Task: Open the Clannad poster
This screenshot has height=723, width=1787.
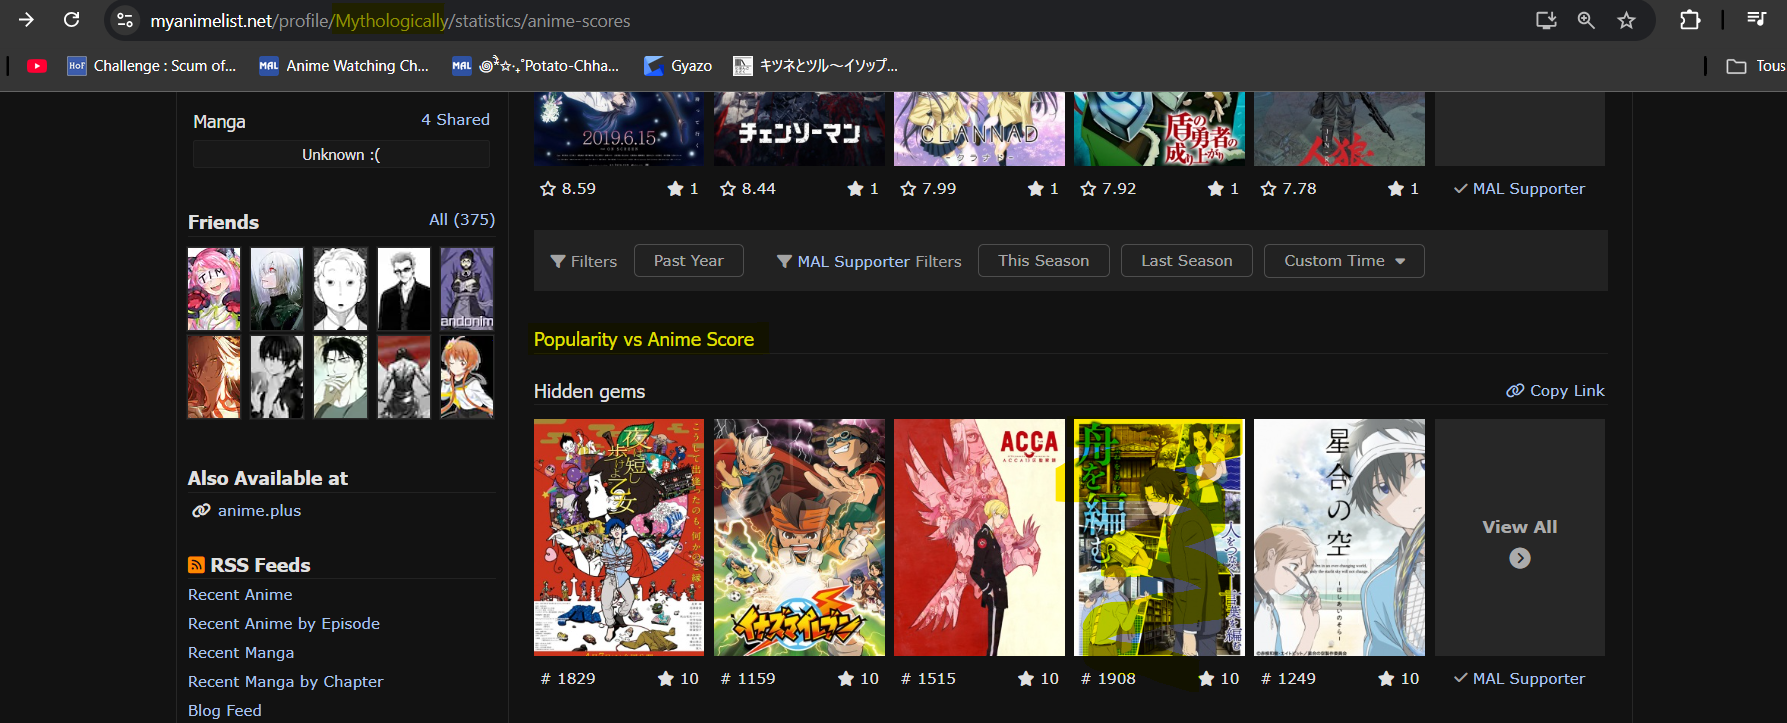Action: 979,129
